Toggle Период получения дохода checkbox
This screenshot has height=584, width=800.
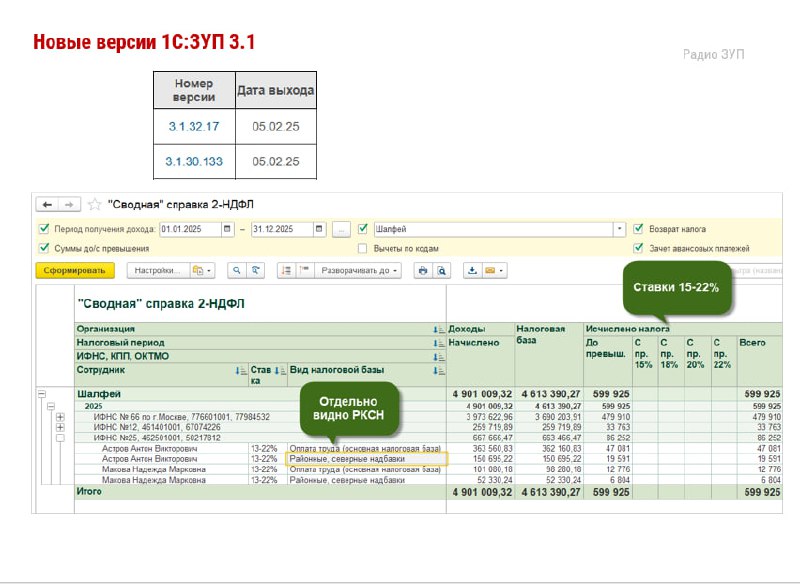(x=44, y=228)
